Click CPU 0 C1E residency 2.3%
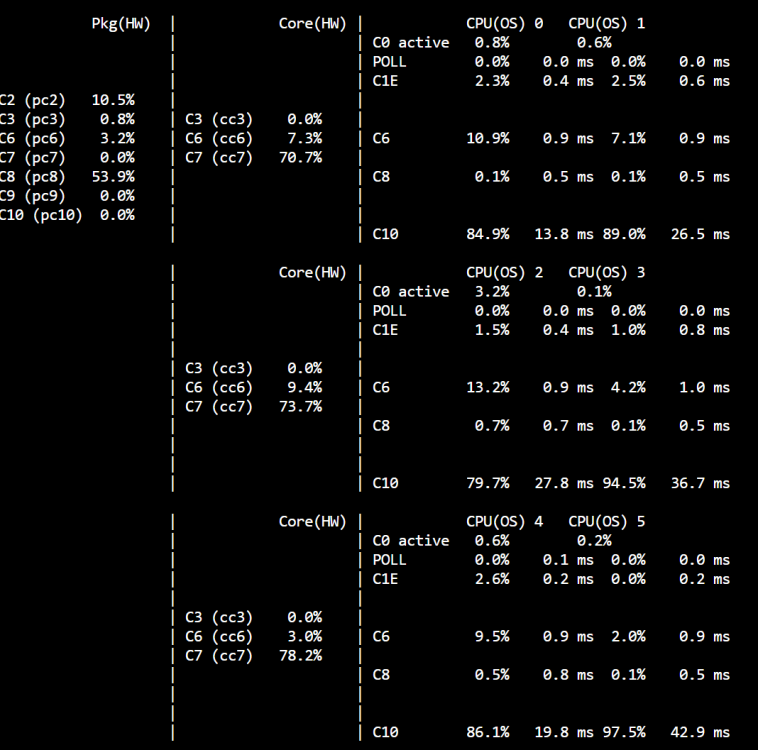 (x=492, y=81)
